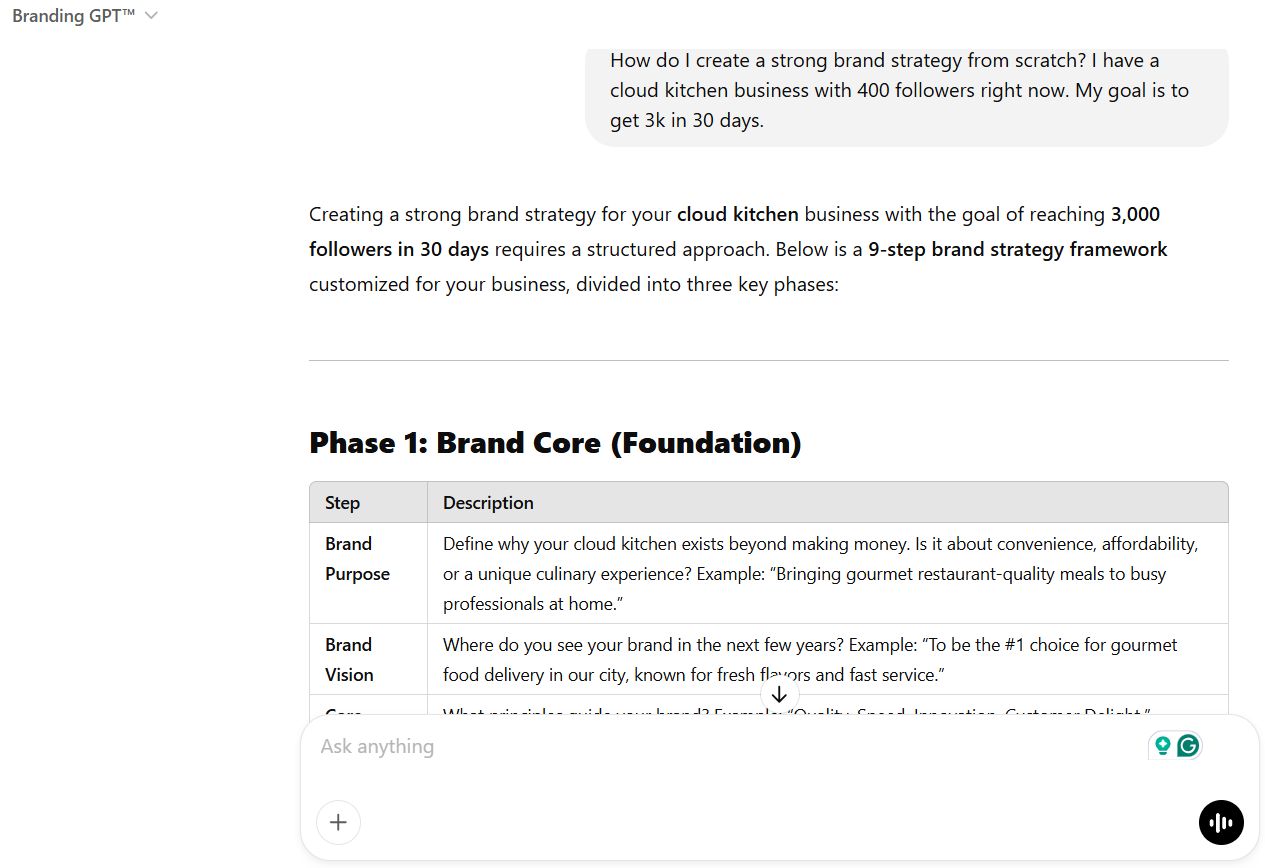Image resolution: width=1265 pixels, height=868 pixels.
Task: Click the Branding GPT™ title label
Action: (73, 16)
